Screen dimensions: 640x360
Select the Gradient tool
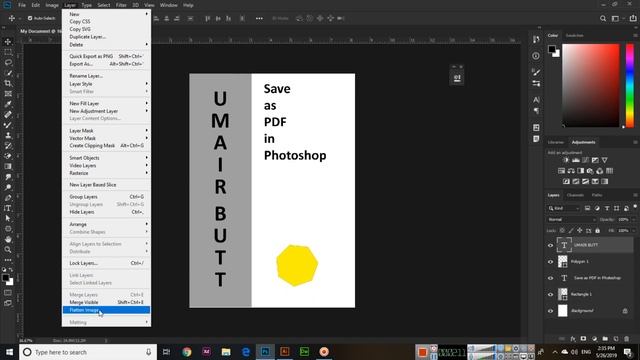coord(8,167)
